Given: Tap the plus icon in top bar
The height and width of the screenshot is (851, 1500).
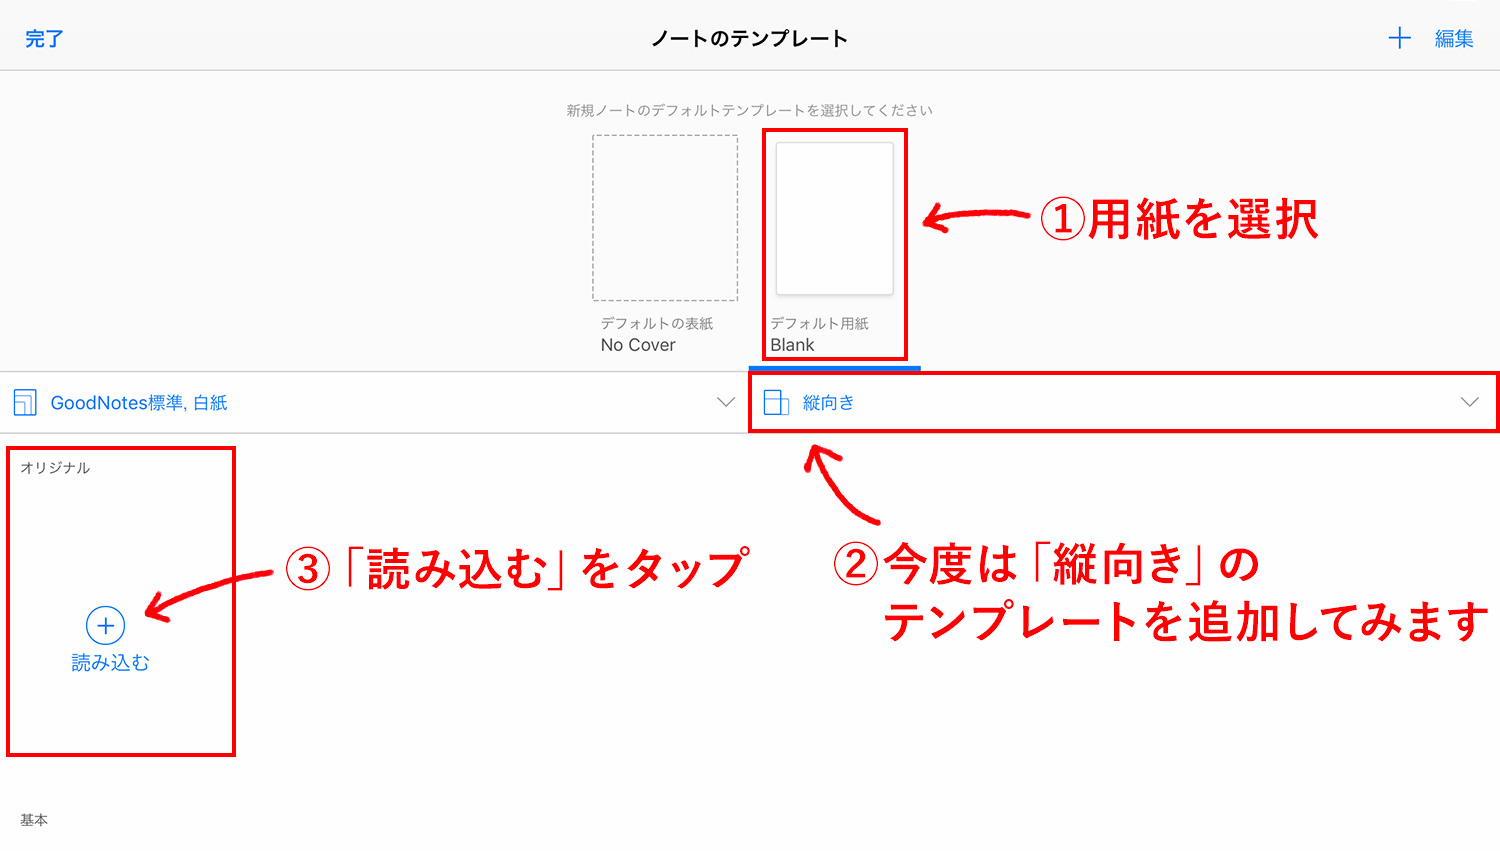Looking at the screenshot, I should [x=1399, y=38].
